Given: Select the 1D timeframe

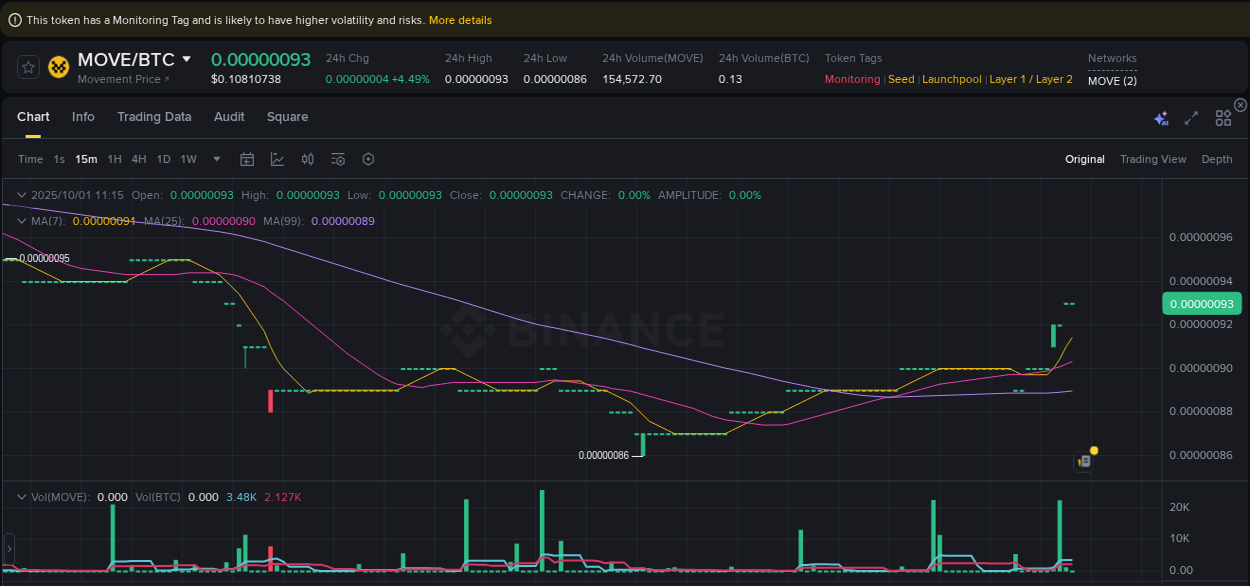Looking at the screenshot, I should point(163,159).
